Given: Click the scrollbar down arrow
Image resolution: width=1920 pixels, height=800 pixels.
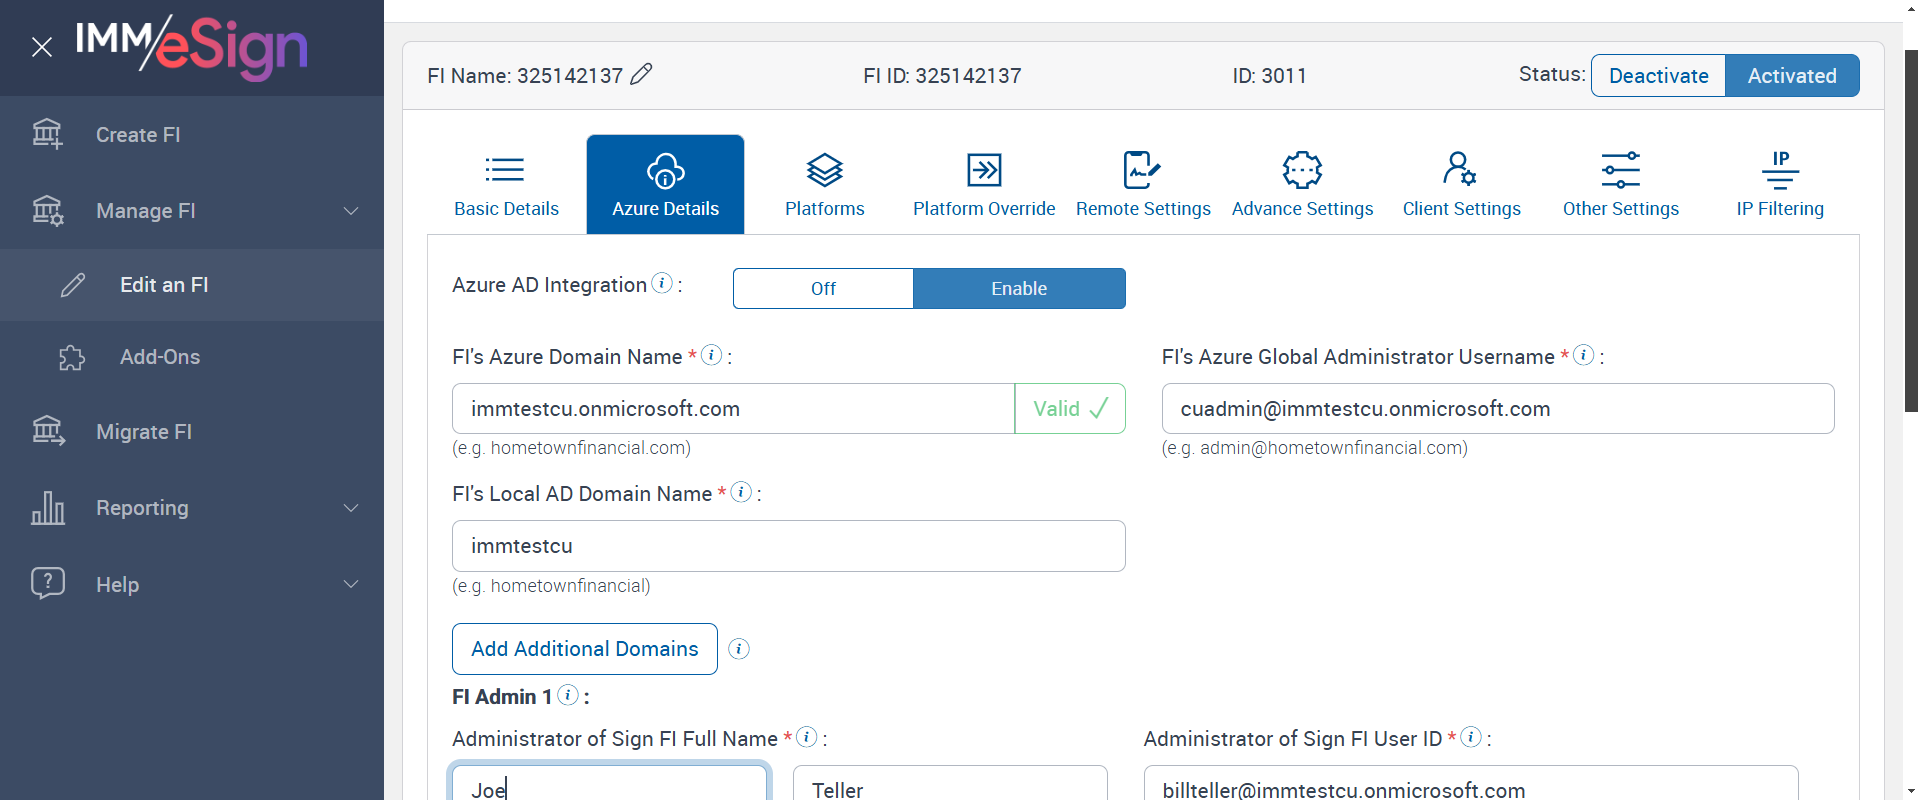Looking at the screenshot, I should tap(1911, 790).
